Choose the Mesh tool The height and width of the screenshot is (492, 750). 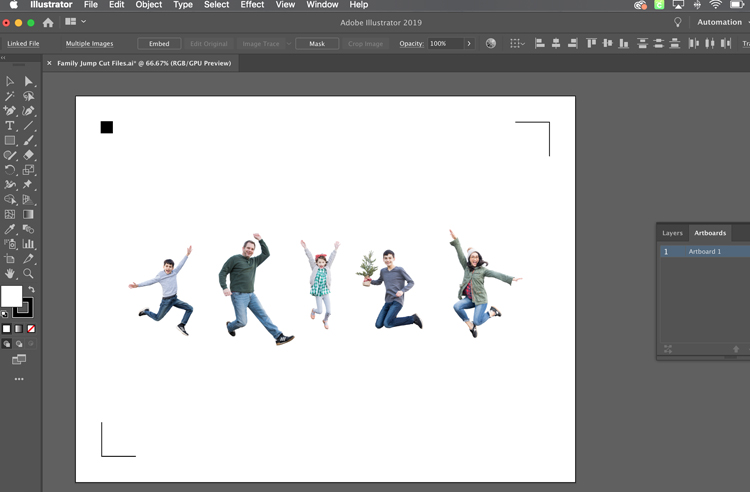coord(10,214)
